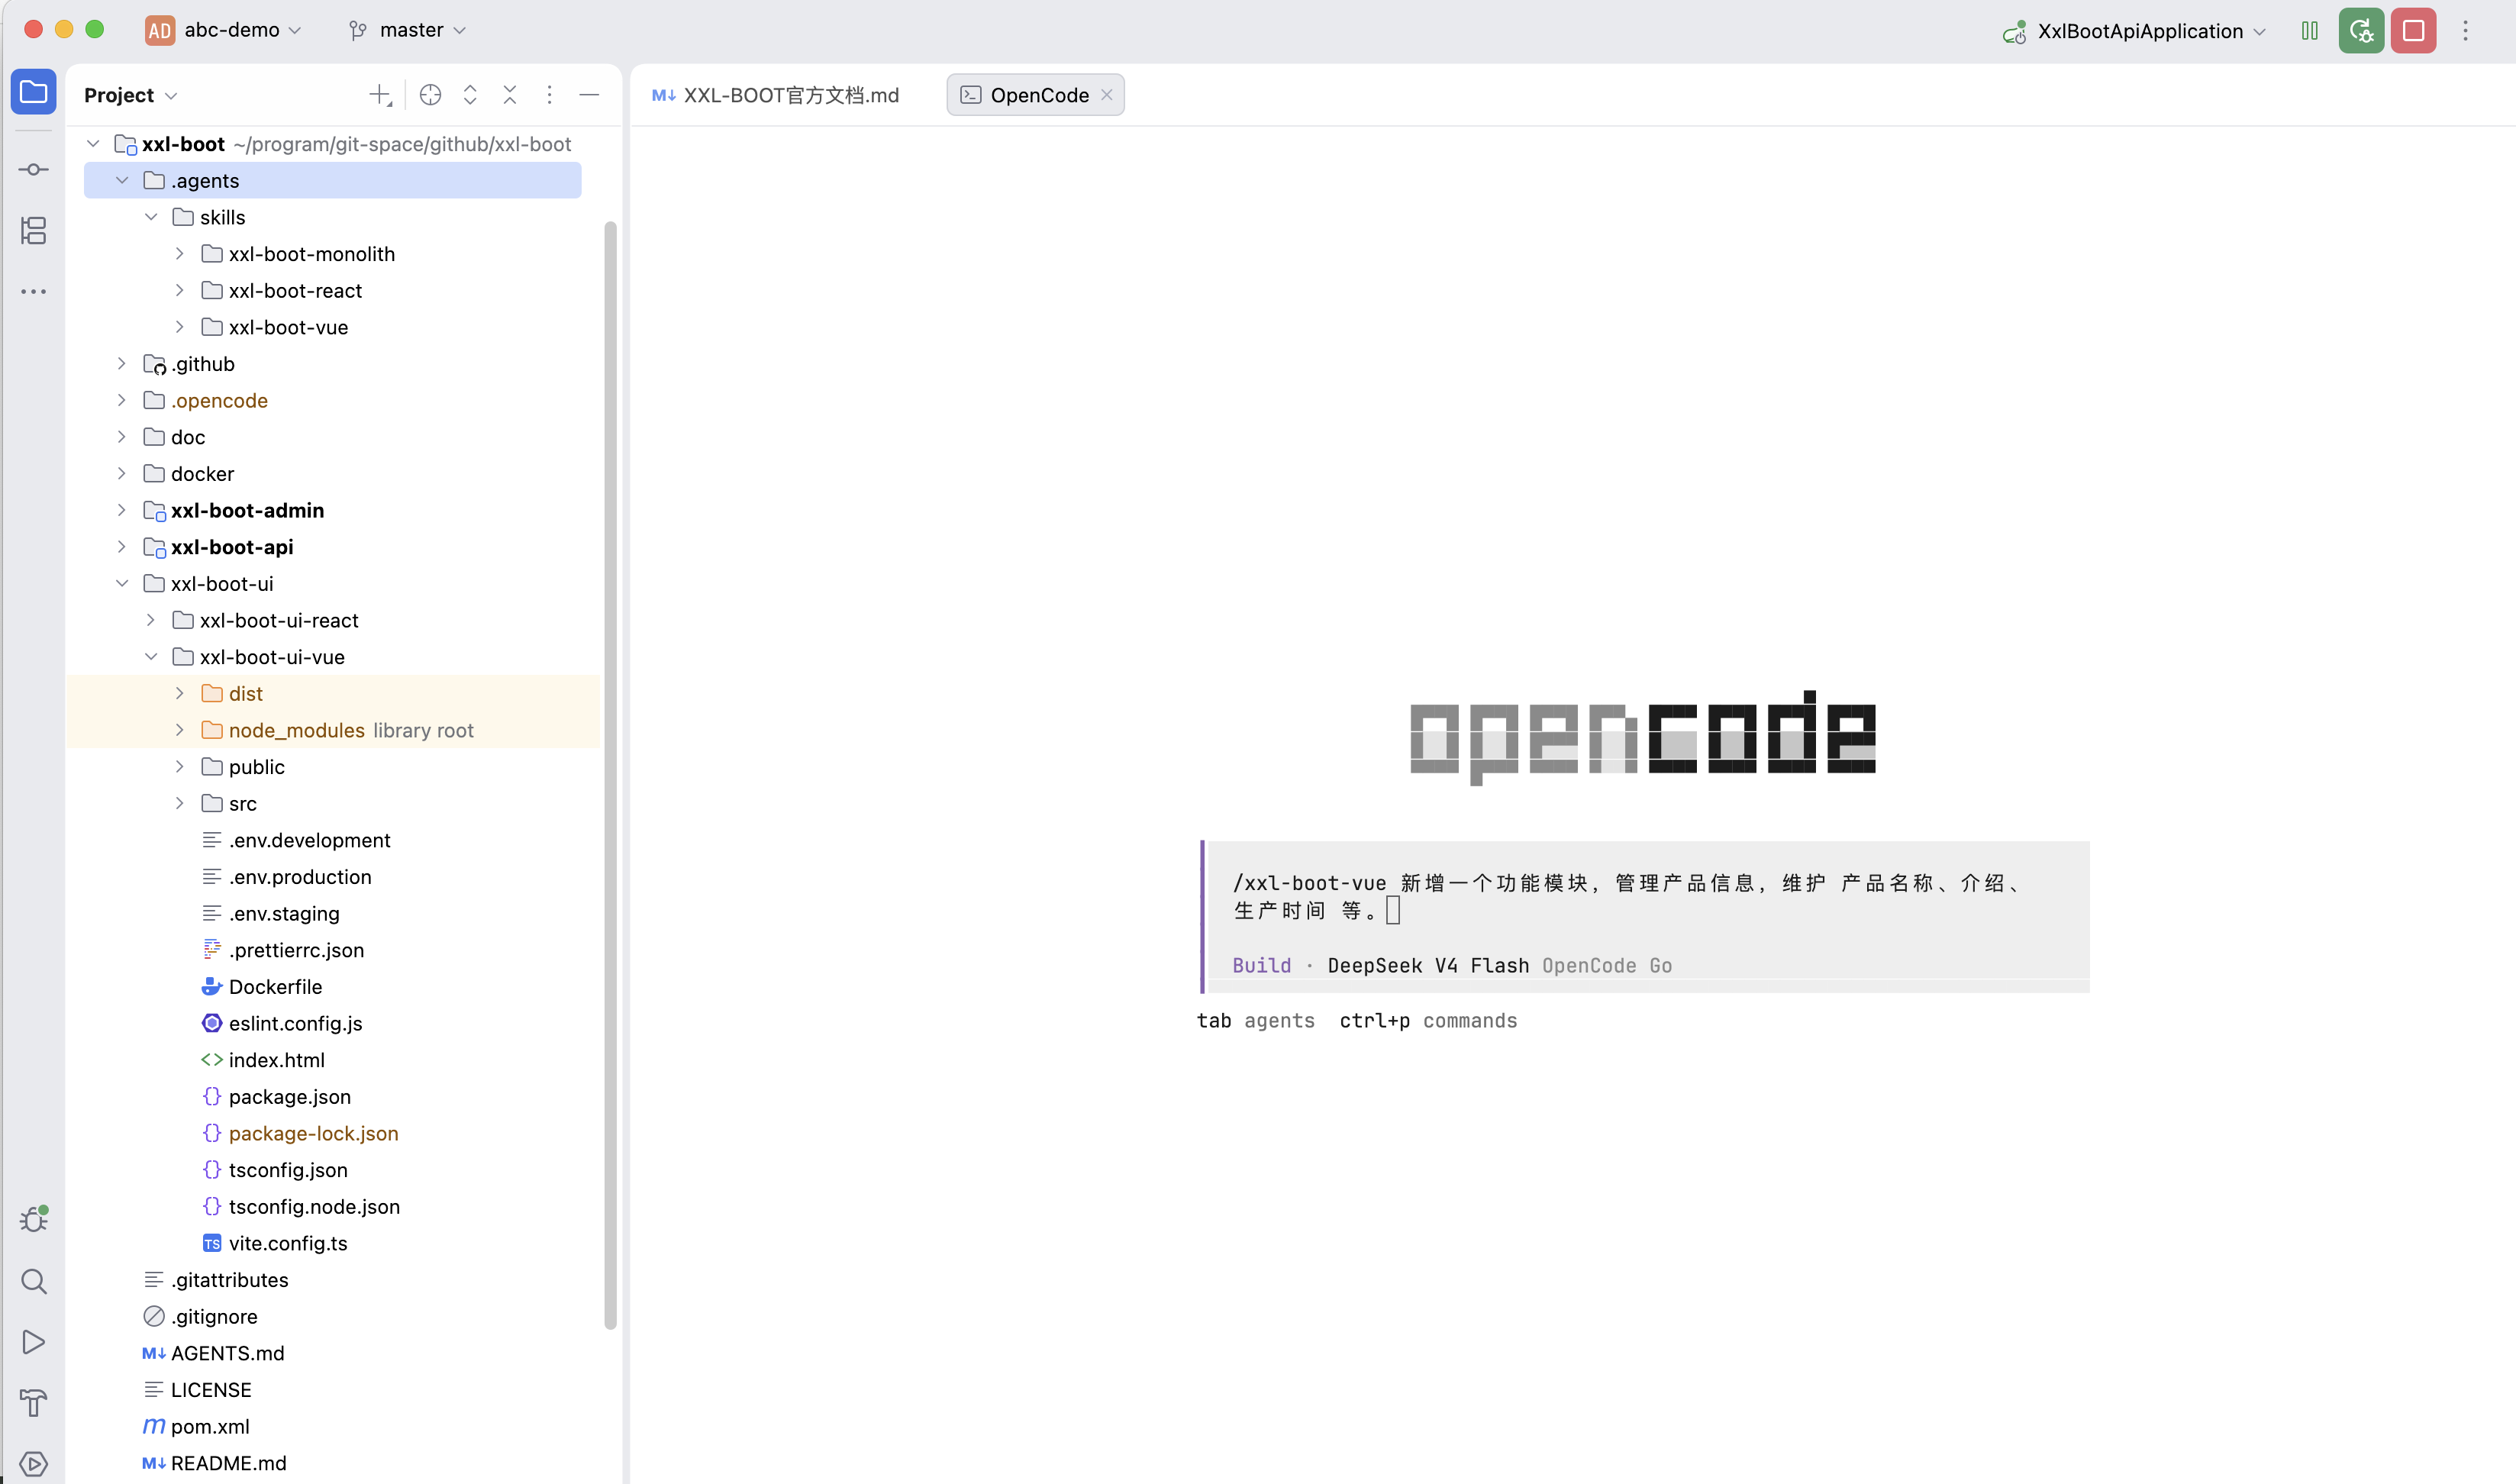Screen dimensions: 2516x1484
Task: Open pom.xml Maven file
Action: coord(209,1427)
